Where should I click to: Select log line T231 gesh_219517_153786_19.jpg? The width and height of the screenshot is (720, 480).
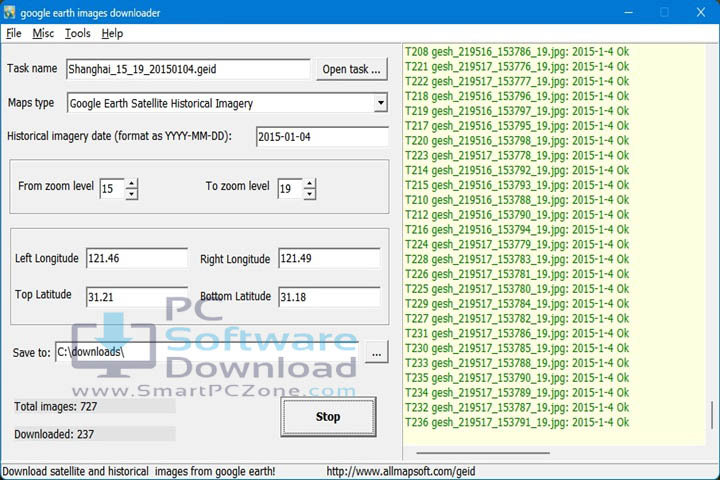[517, 333]
